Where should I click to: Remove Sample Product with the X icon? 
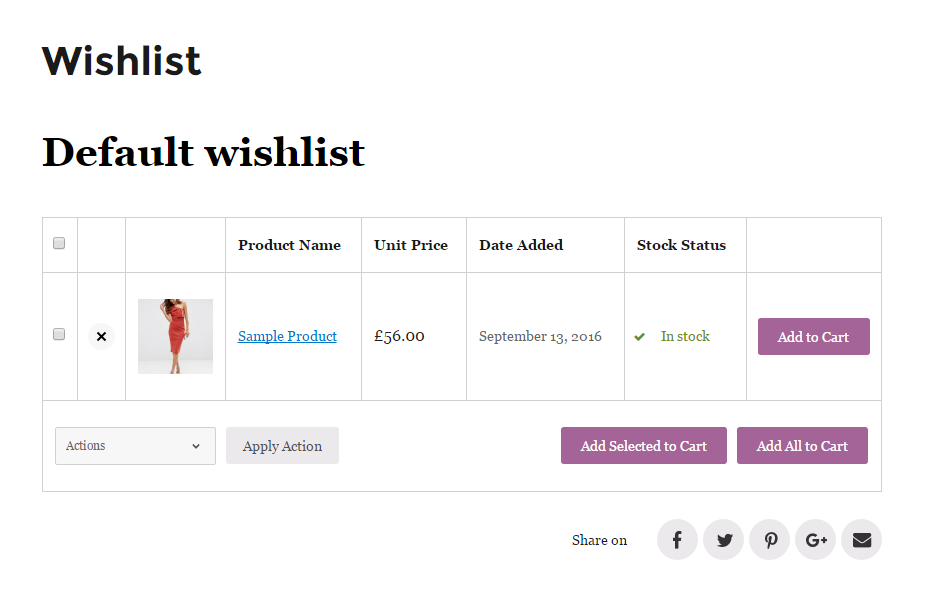101,337
